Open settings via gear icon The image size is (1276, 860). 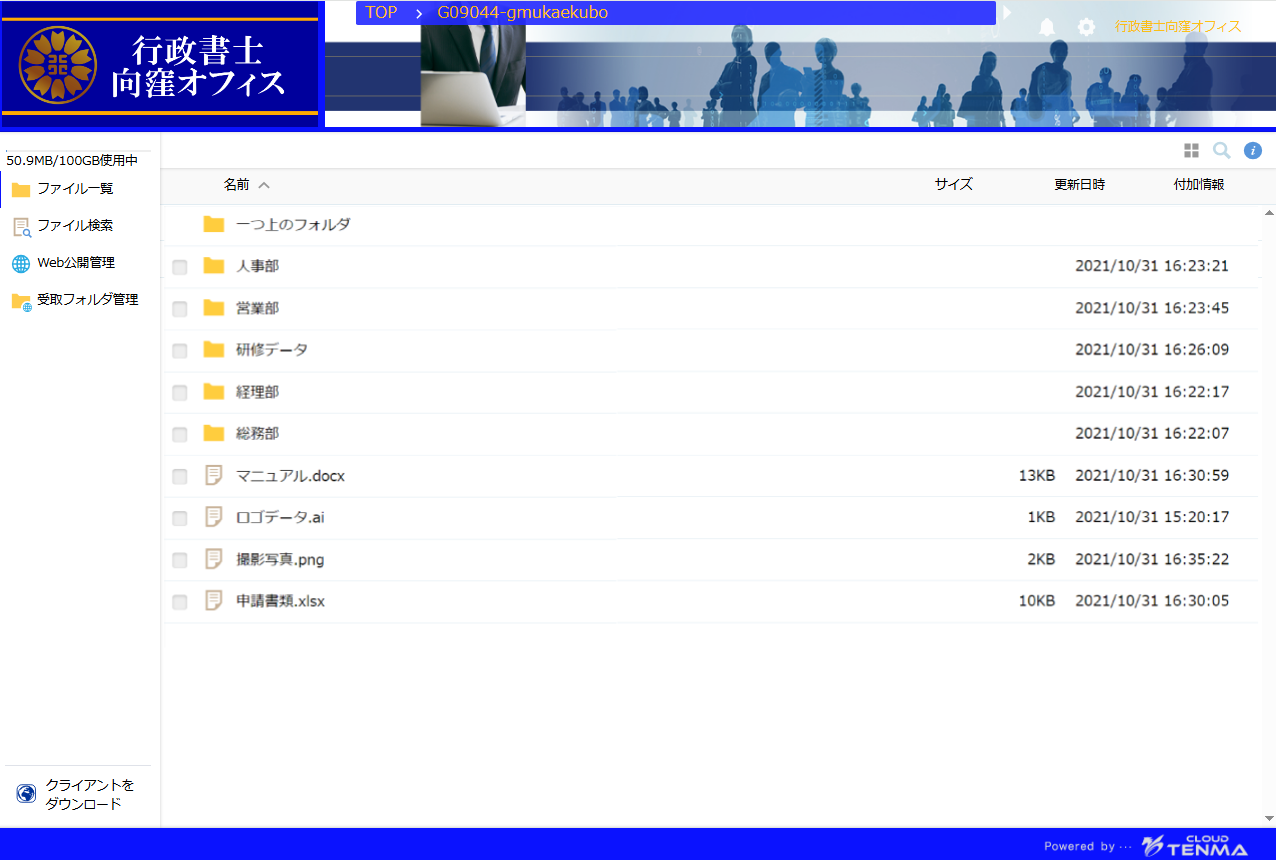point(1086,27)
